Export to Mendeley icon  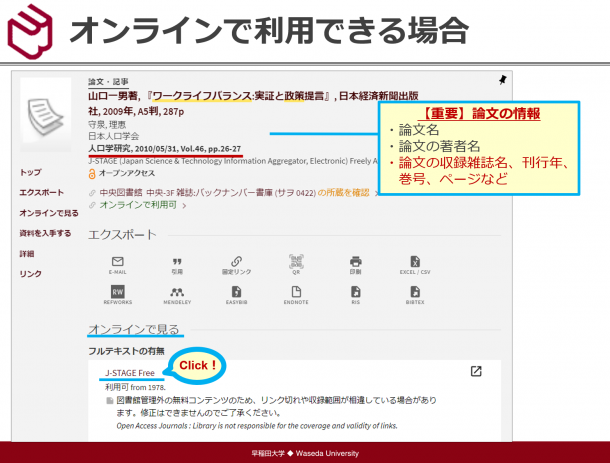click(177, 292)
